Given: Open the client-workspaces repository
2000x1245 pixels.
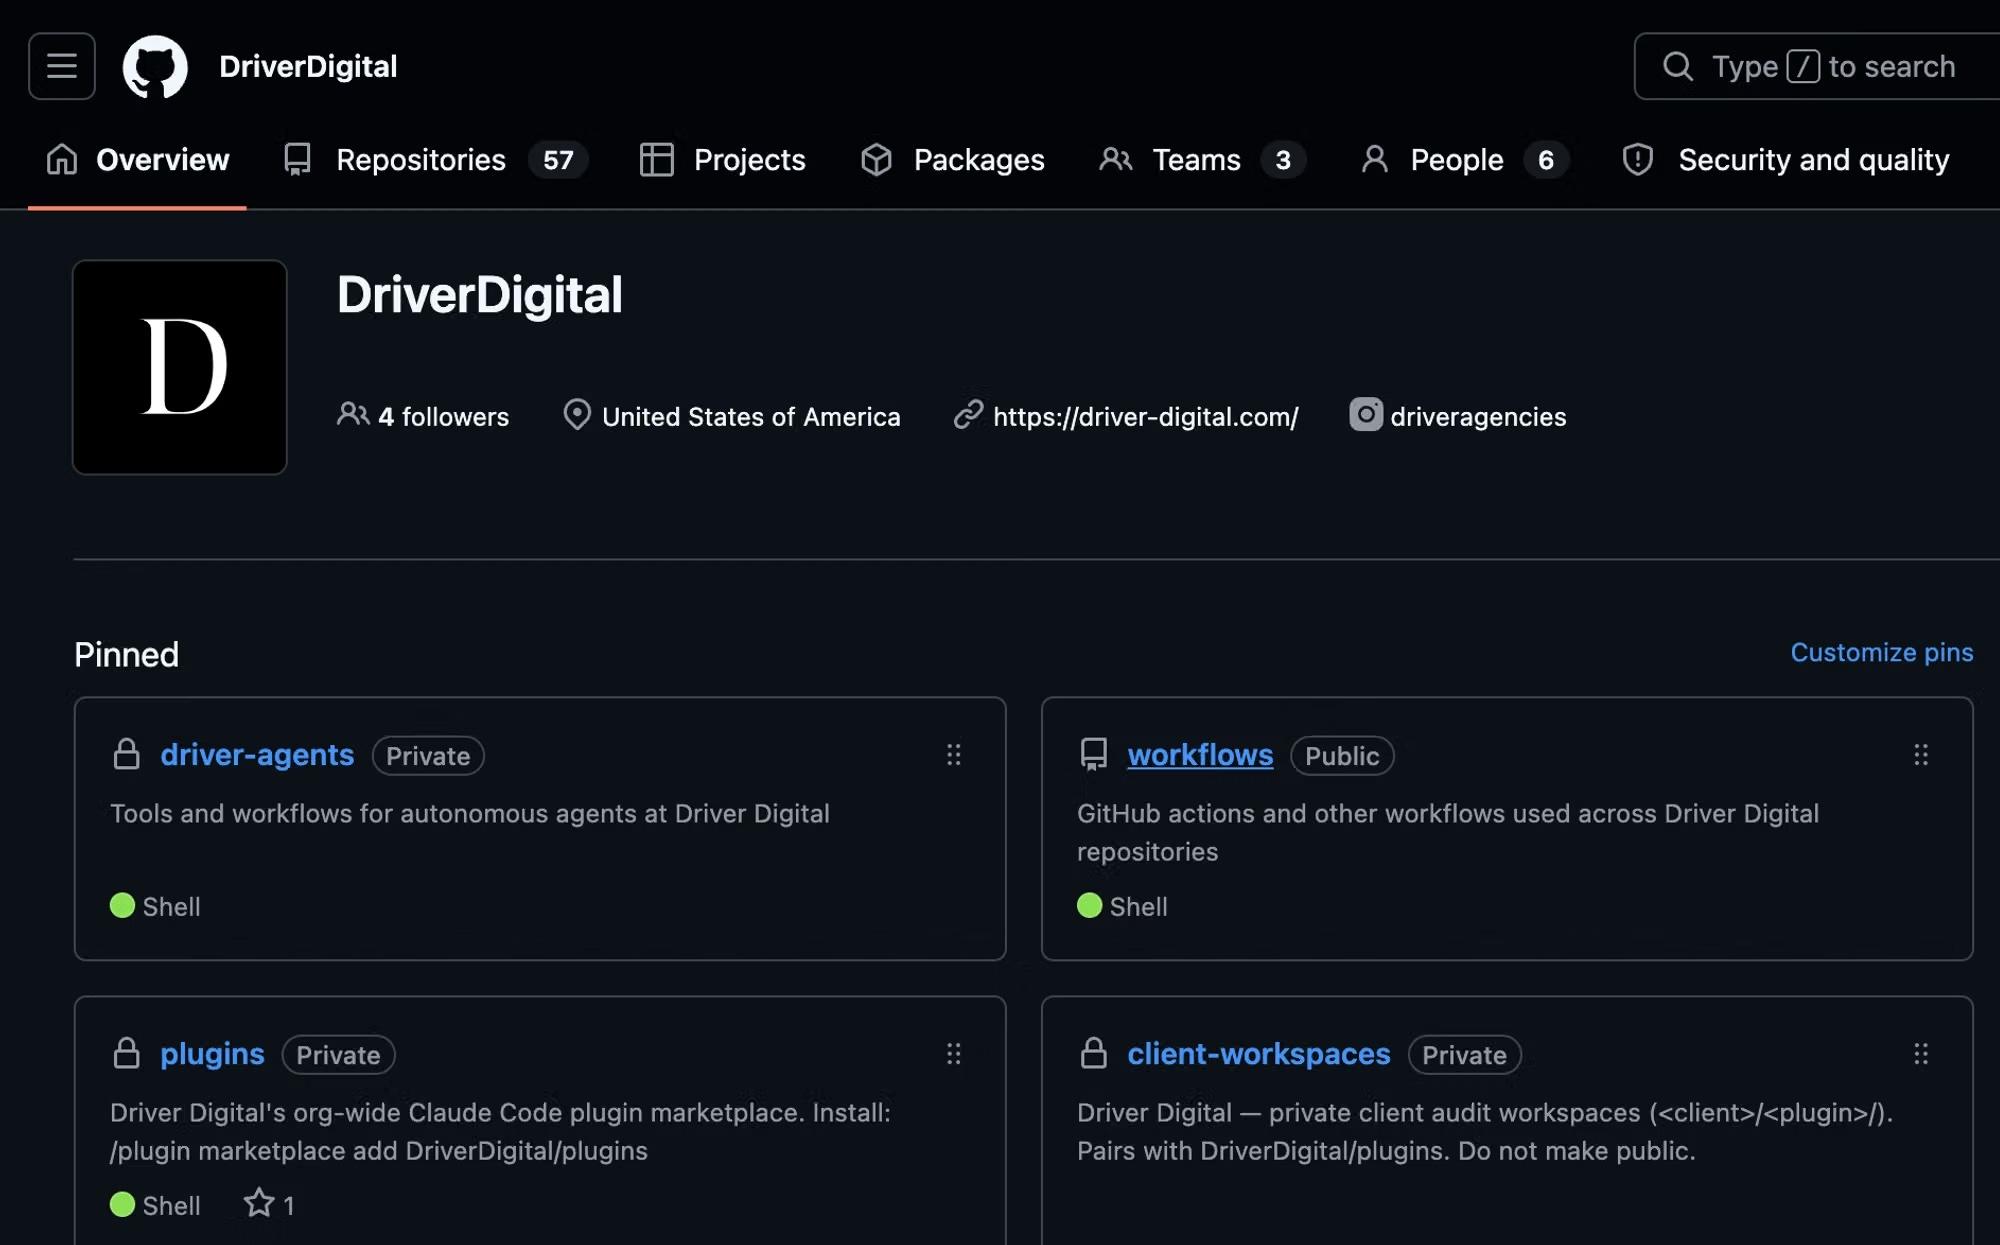Looking at the screenshot, I should [x=1259, y=1054].
